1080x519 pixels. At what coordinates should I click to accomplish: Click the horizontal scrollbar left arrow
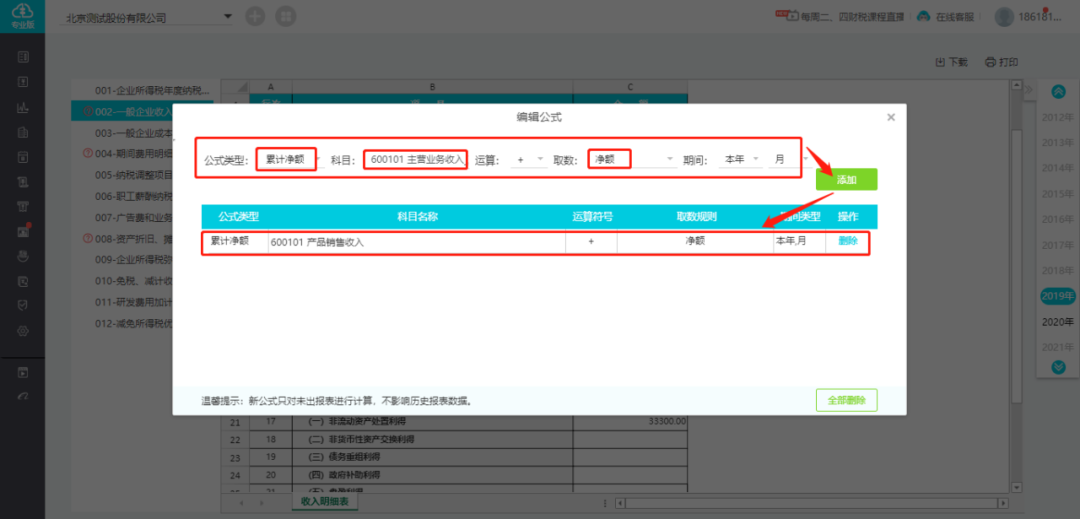[619, 503]
